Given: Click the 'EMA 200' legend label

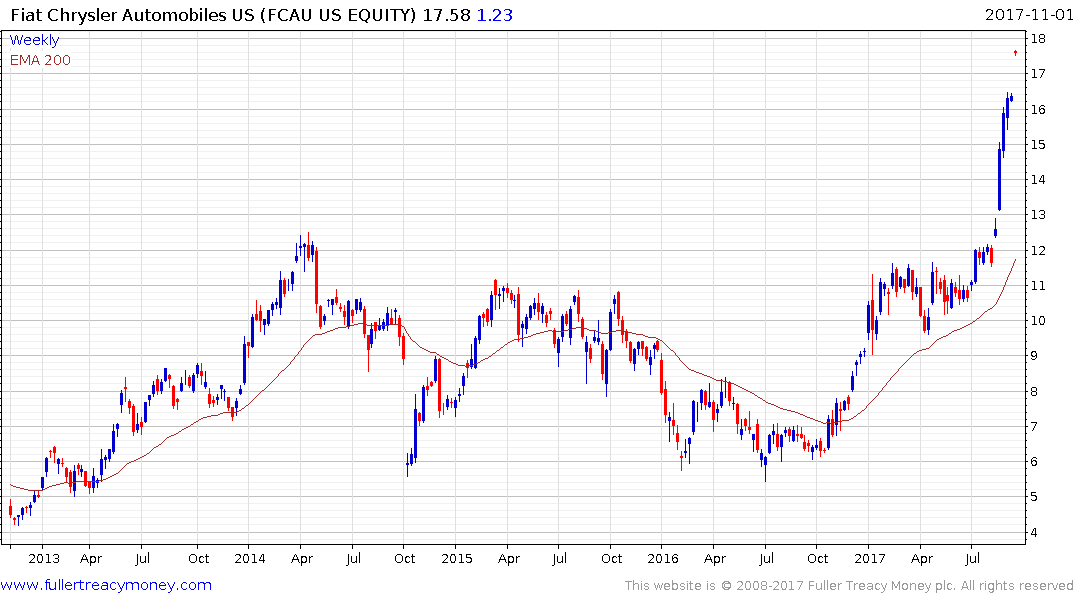Looking at the screenshot, I should 40,60.
